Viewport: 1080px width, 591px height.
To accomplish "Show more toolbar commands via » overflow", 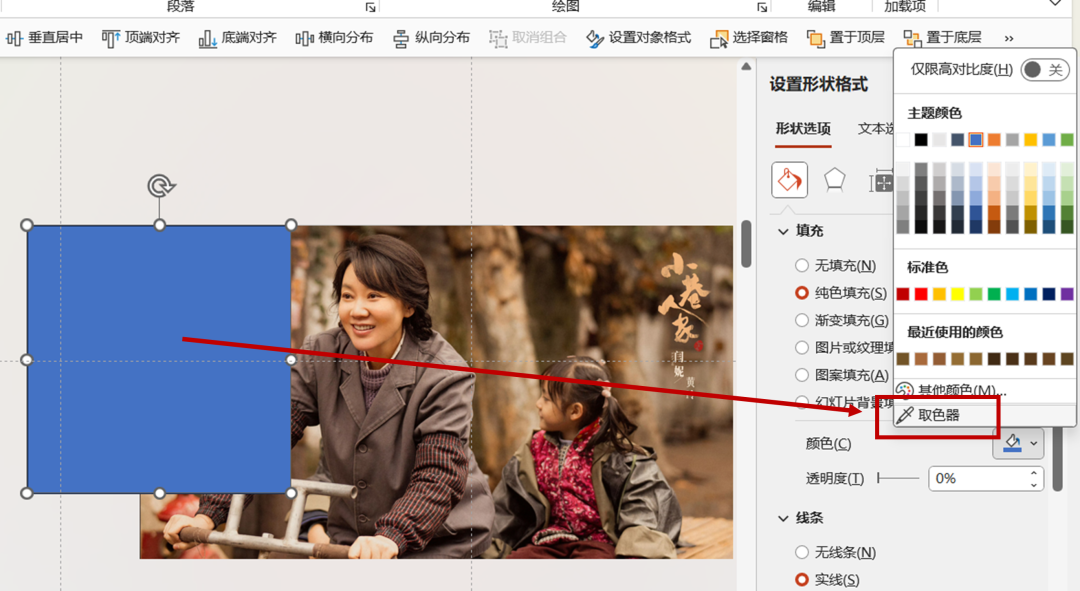I will (x=1009, y=38).
